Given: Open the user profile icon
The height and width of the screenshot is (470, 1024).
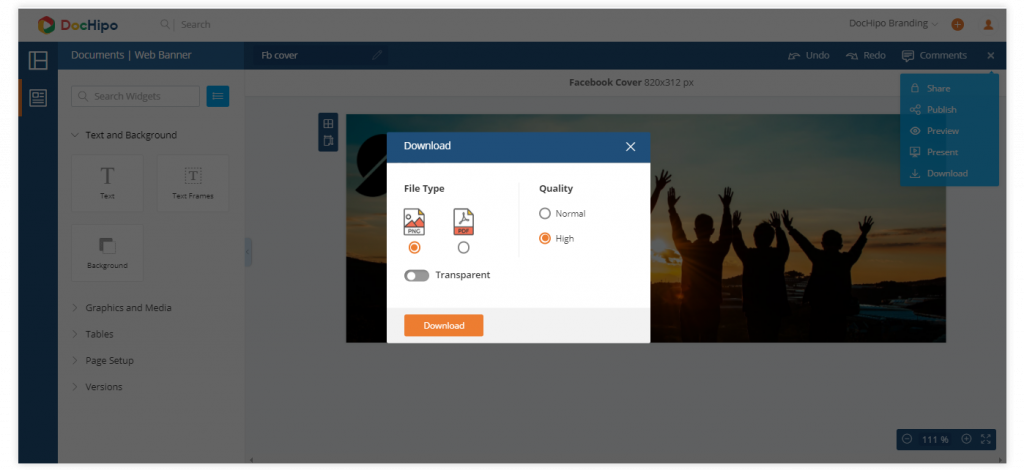Looking at the screenshot, I should (x=988, y=24).
